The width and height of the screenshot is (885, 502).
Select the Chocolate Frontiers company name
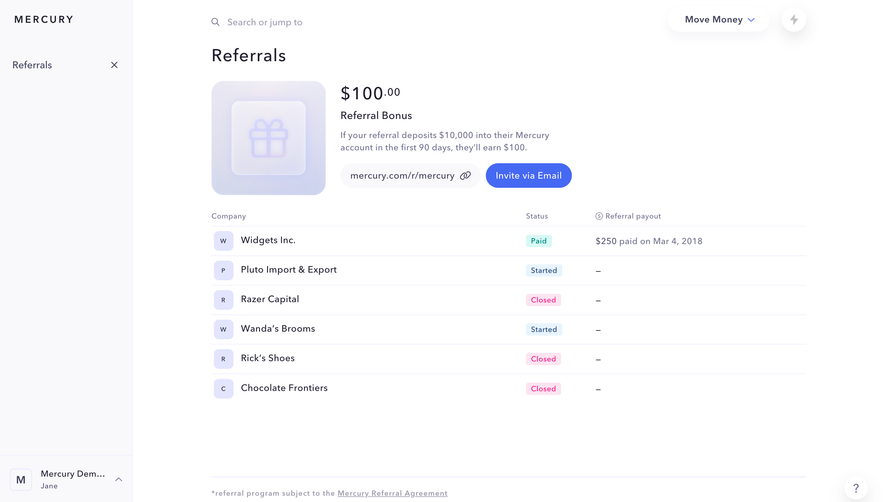[284, 388]
